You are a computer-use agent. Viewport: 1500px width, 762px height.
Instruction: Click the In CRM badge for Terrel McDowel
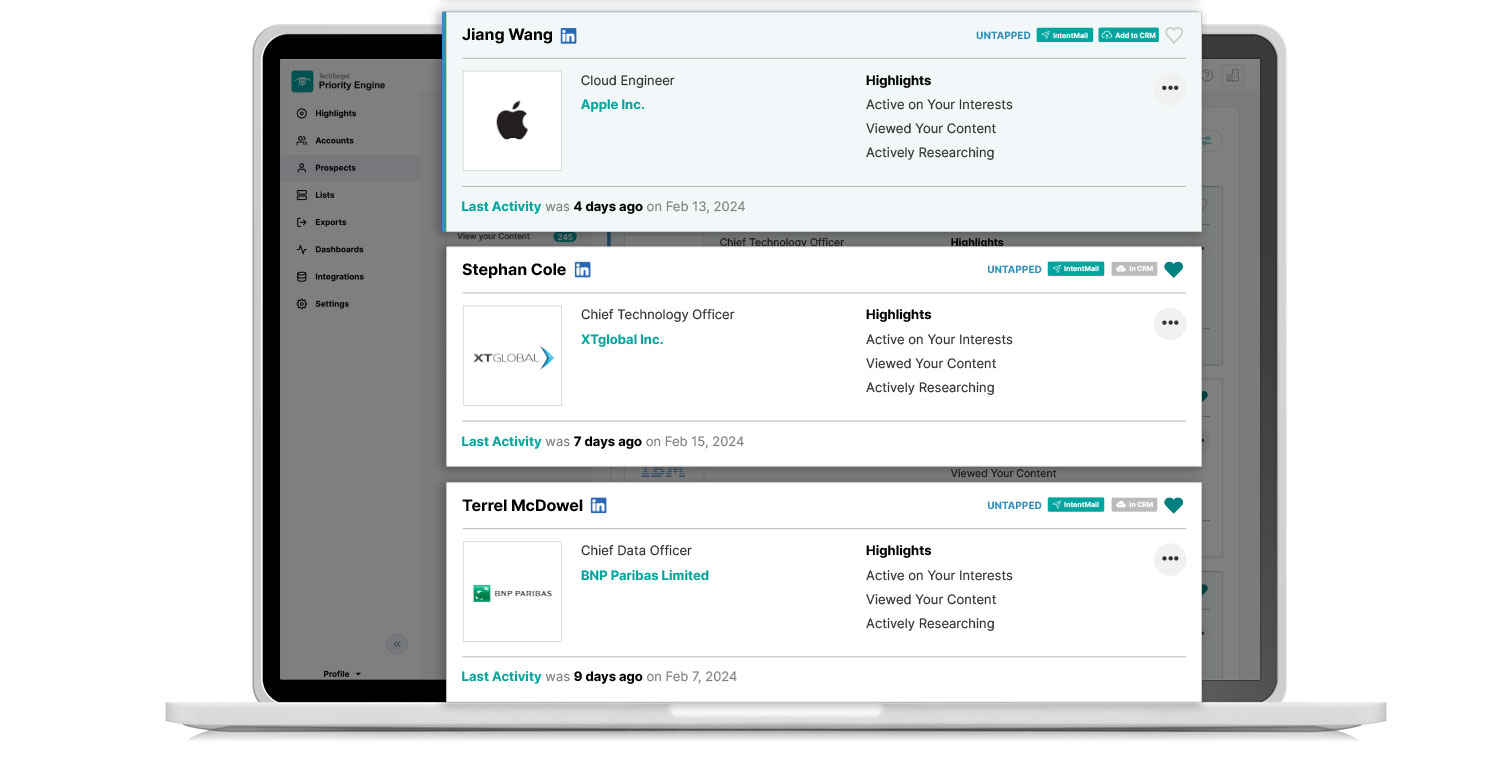click(1134, 505)
